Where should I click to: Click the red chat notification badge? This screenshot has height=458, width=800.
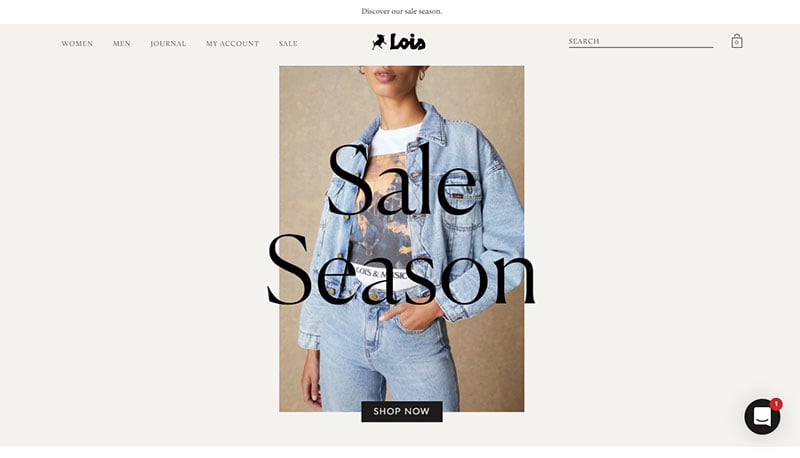click(x=776, y=404)
